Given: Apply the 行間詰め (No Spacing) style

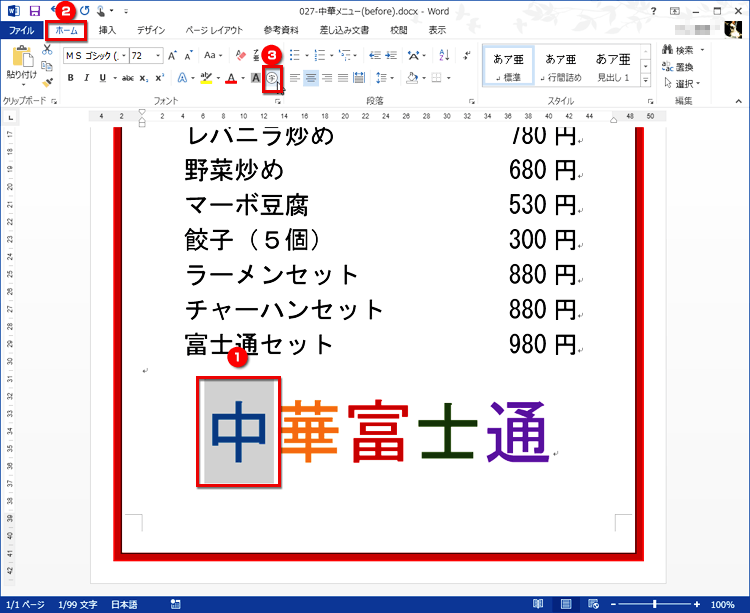Looking at the screenshot, I should [561, 66].
